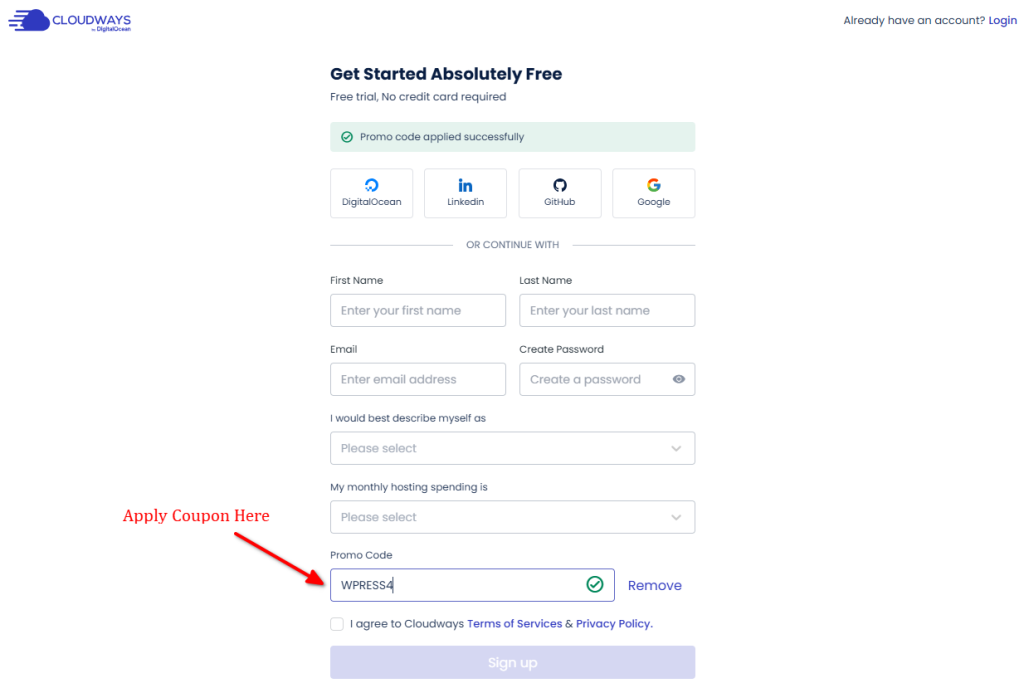
Task: Focus the Last Name input field
Action: pos(607,311)
